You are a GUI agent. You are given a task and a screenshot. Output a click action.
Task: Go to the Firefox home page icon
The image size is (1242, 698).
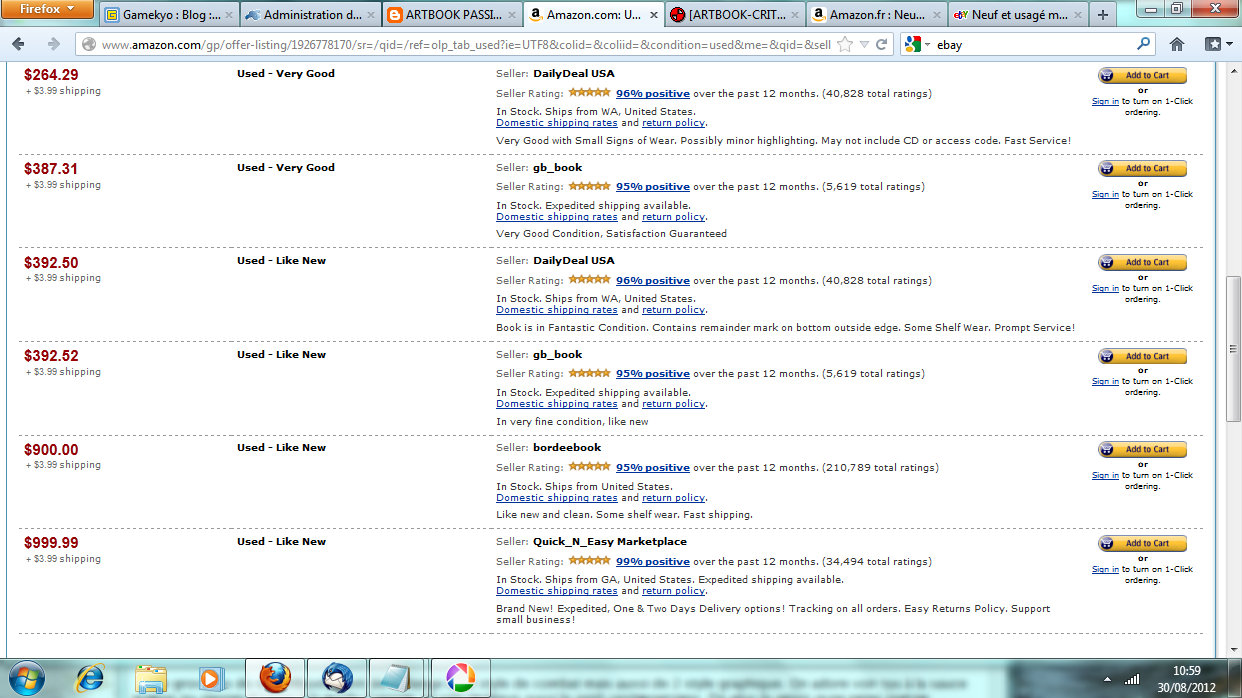(1177, 45)
